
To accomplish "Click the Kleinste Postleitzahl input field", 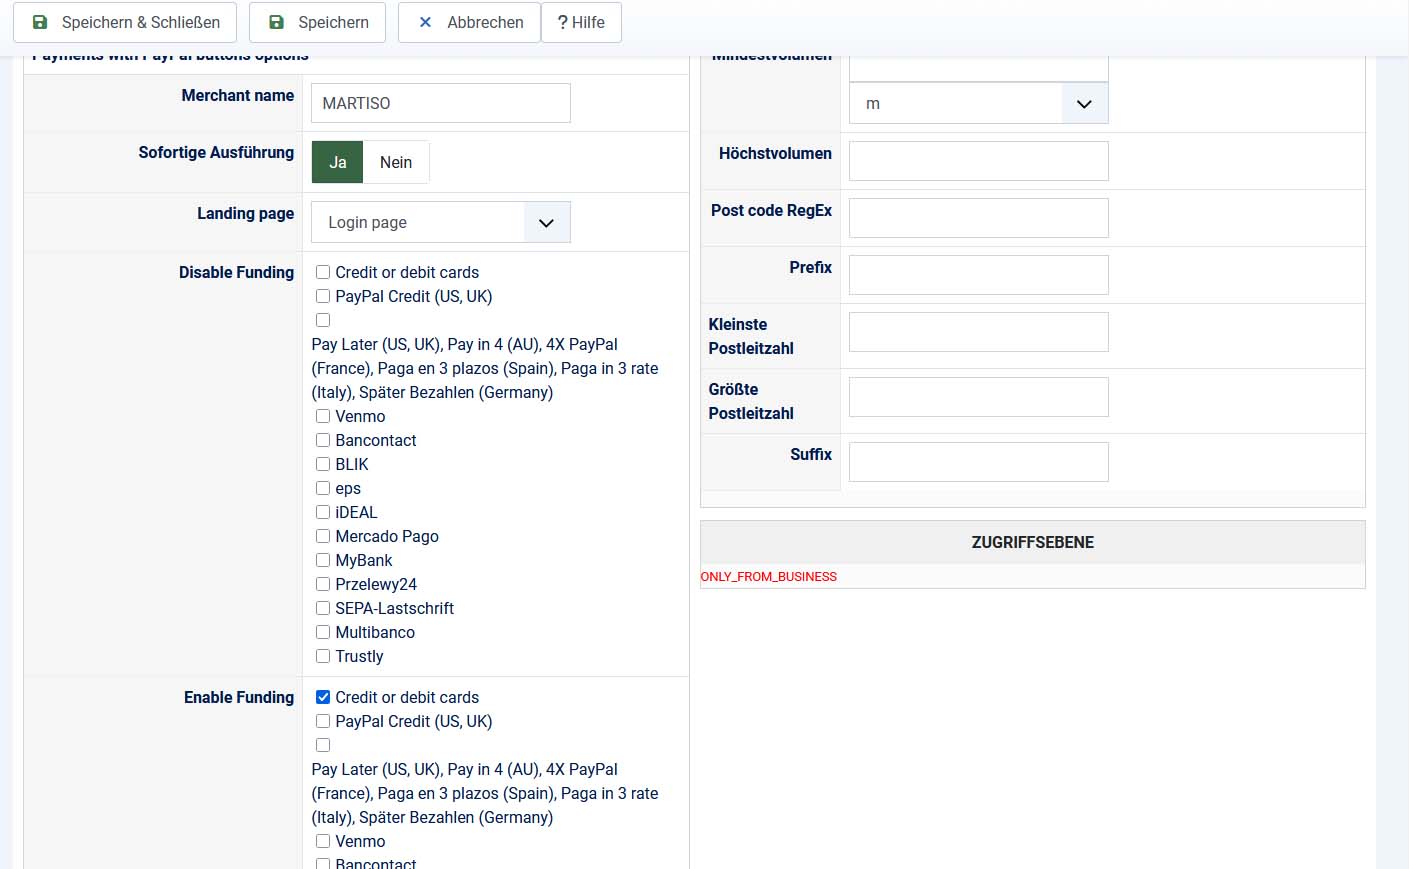I will [x=978, y=332].
